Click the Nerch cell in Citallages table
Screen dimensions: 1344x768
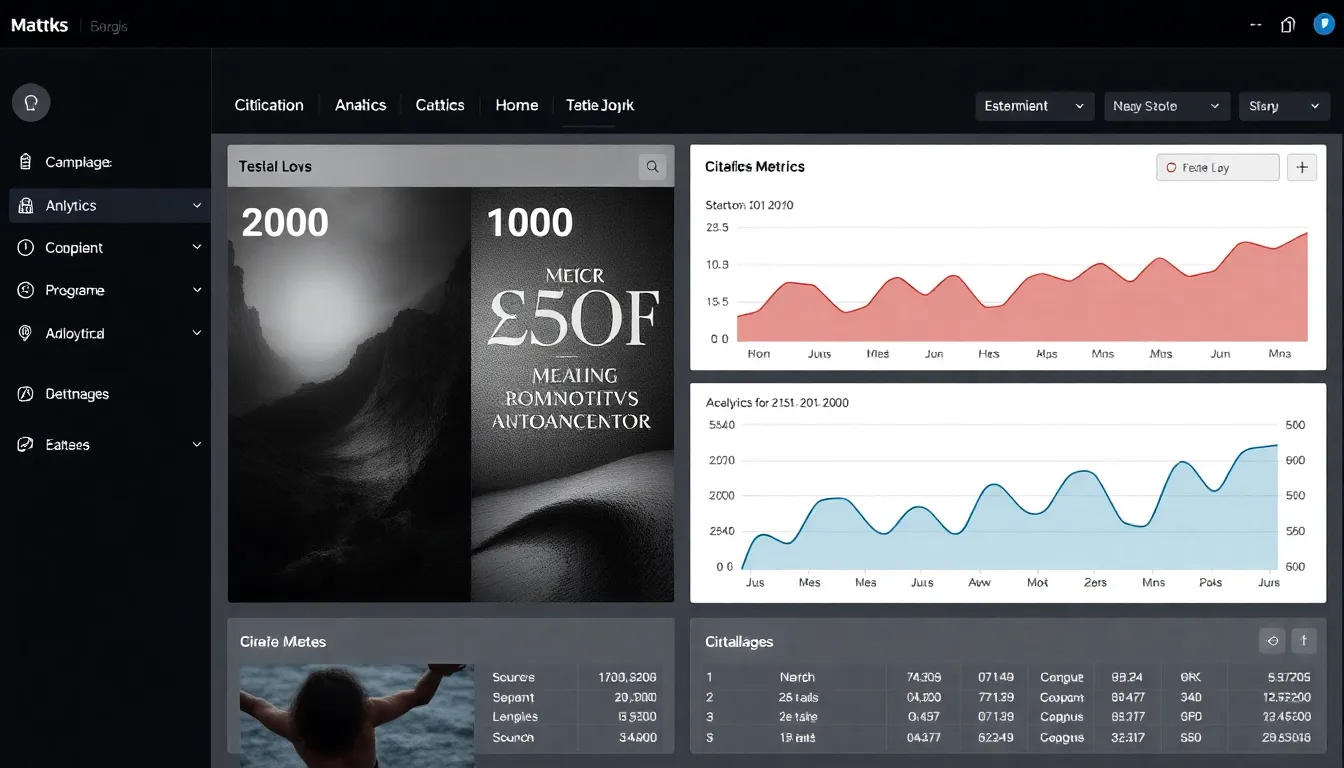pos(797,677)
